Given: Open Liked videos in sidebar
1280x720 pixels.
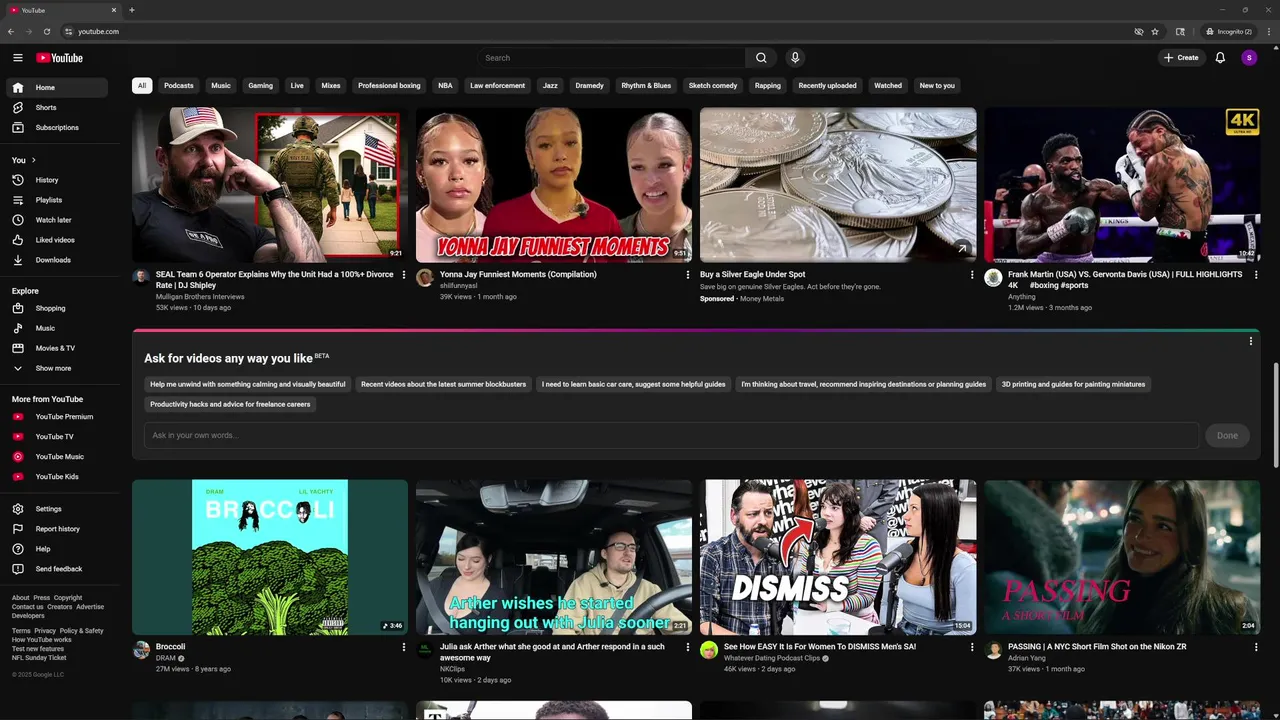Looking at the screenshot, I should pyautogui.click(x=57, y=240).
